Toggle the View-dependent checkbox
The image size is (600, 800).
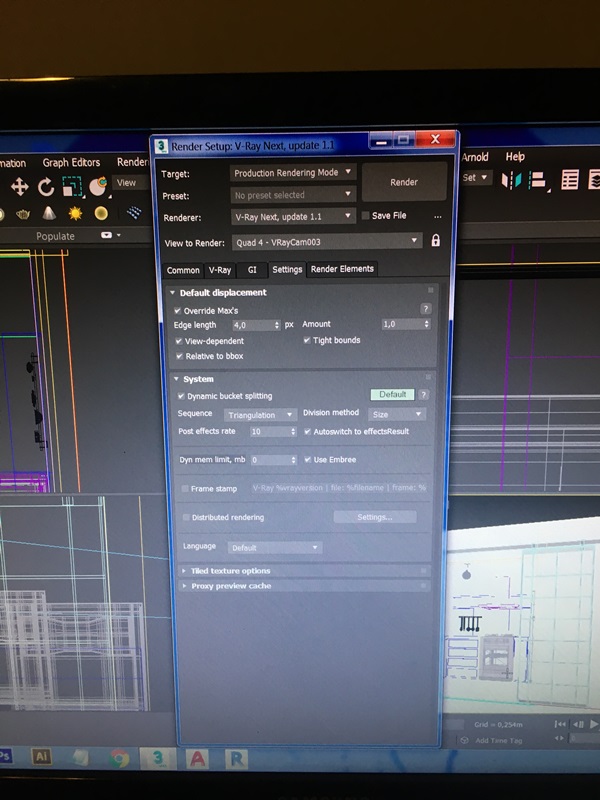pos(179,341)
